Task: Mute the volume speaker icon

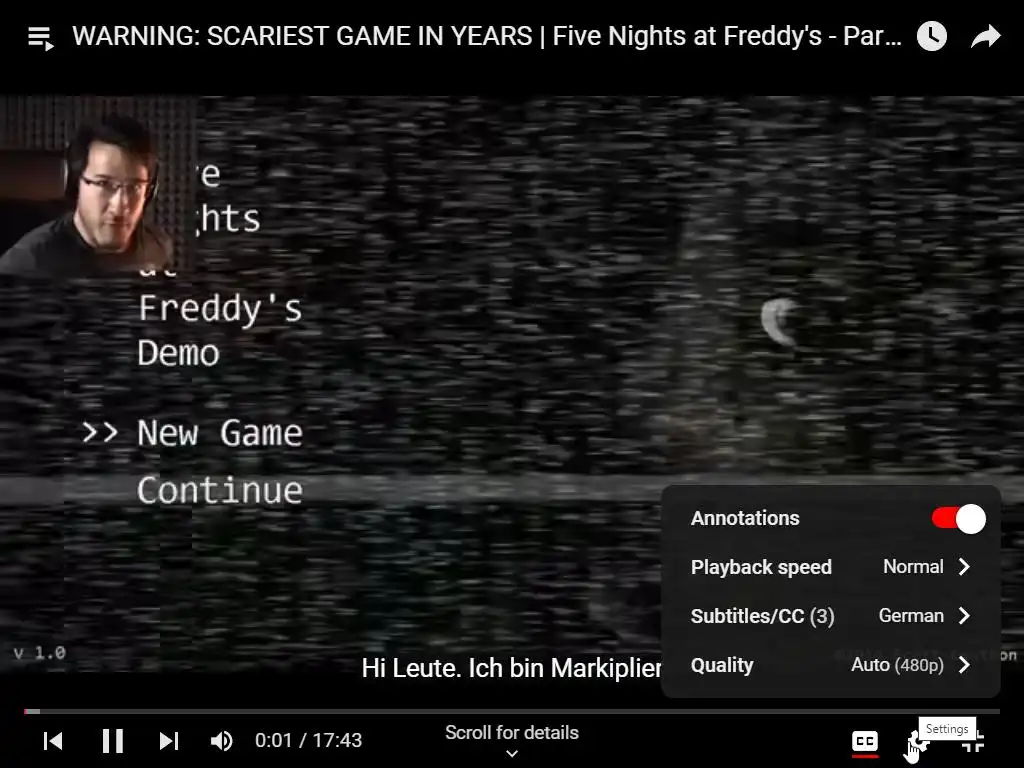Action: (221, 741)
